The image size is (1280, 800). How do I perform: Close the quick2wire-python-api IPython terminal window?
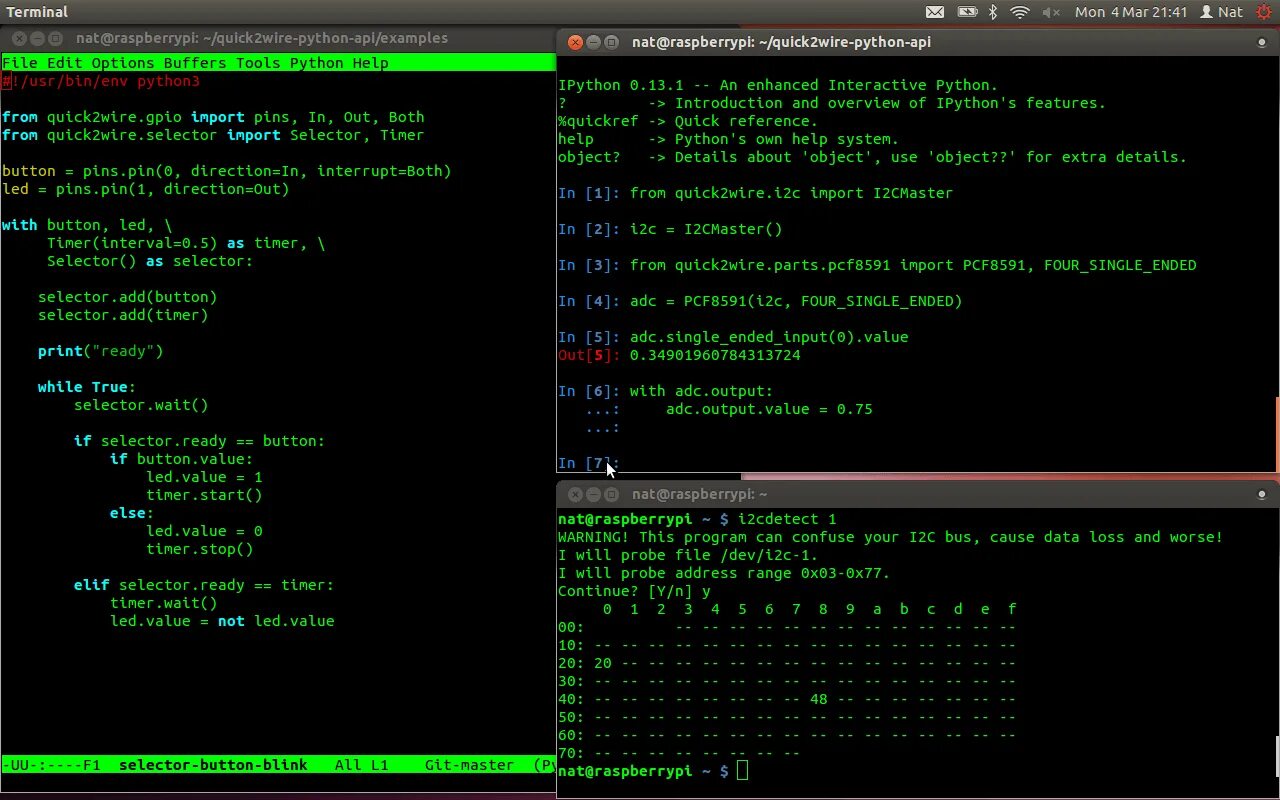(575, 42)
